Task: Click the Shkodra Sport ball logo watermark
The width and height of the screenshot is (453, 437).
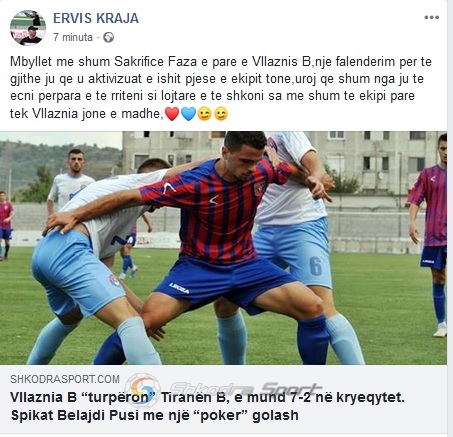Action: coord(143,390)
